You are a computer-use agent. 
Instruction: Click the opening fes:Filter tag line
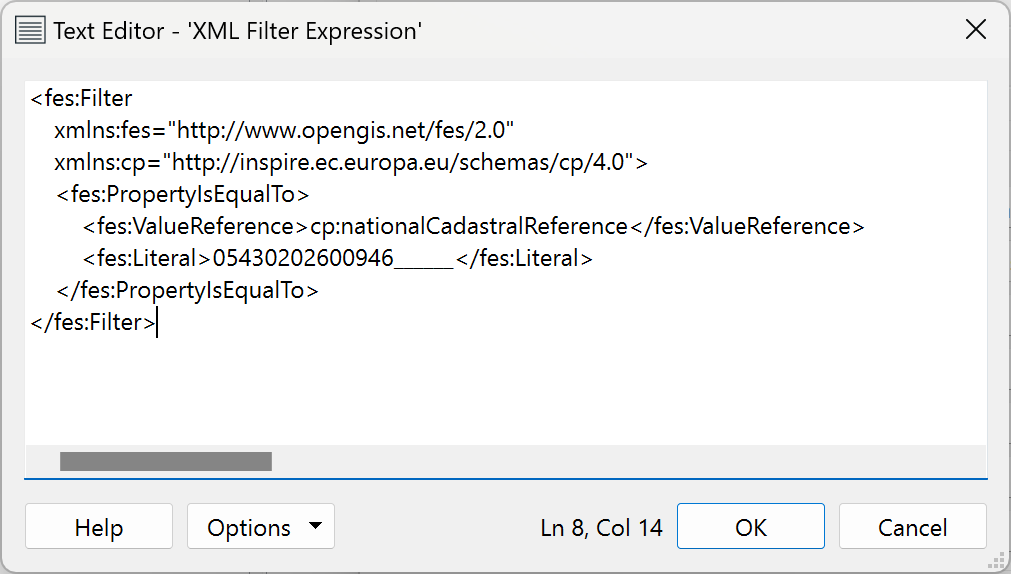coord(81,98)
